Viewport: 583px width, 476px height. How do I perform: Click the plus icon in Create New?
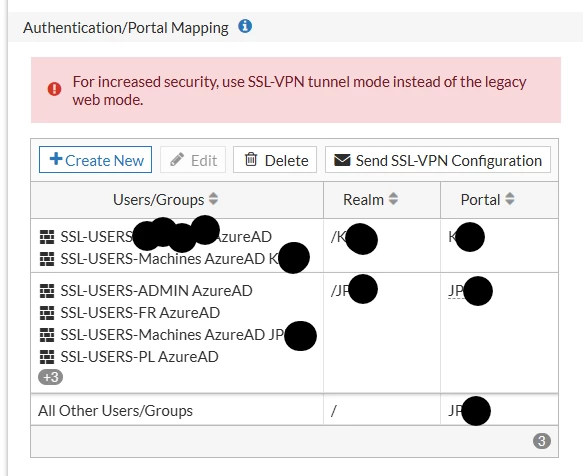pyautogui.click(x=56, y=159)
